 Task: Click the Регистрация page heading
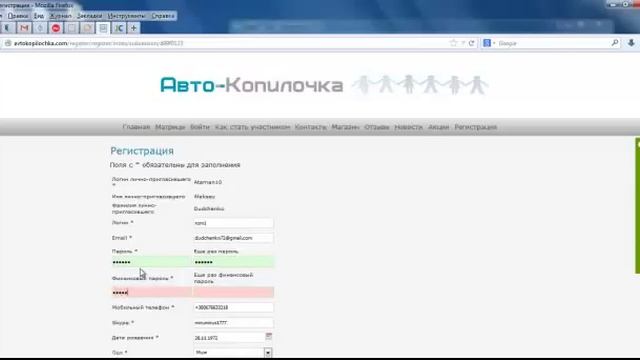(x=142, y=151)
